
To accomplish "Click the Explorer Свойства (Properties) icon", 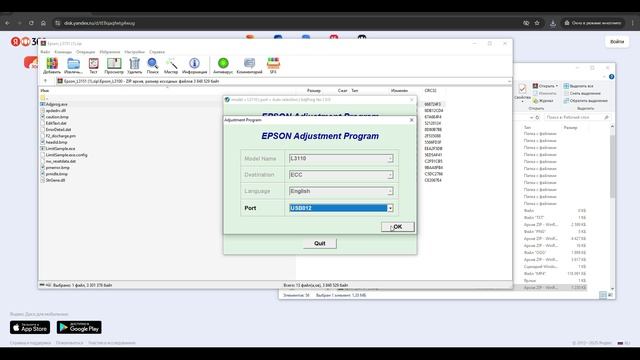I will tap(522, 89).
